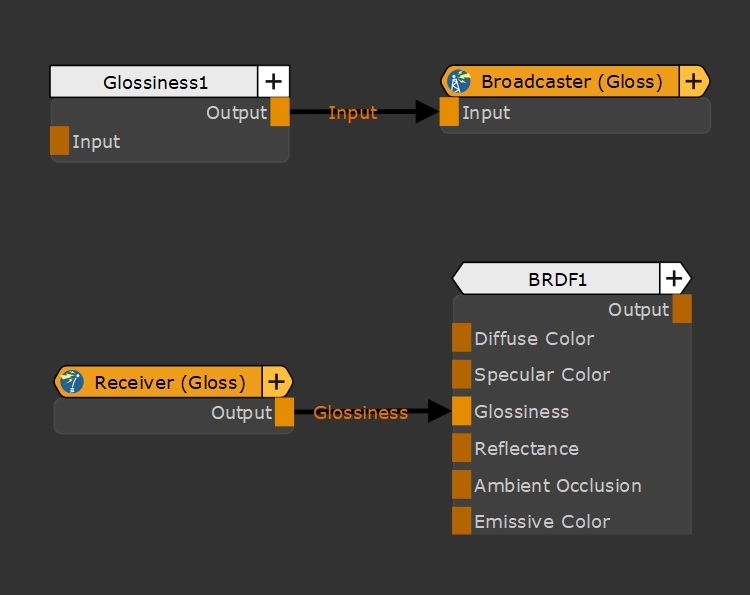Select the Glossiness1 node title bar
Viewport: 750px width, 595px height.
point(155,82)
